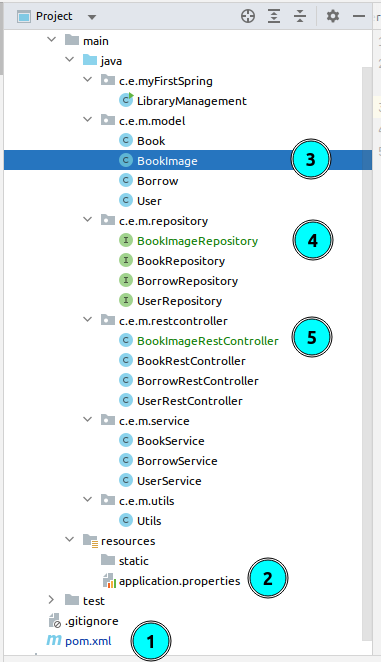Open BookRepository in the tree
The width and height of the screenshot is (381, 662).
(x=181, y=261)
